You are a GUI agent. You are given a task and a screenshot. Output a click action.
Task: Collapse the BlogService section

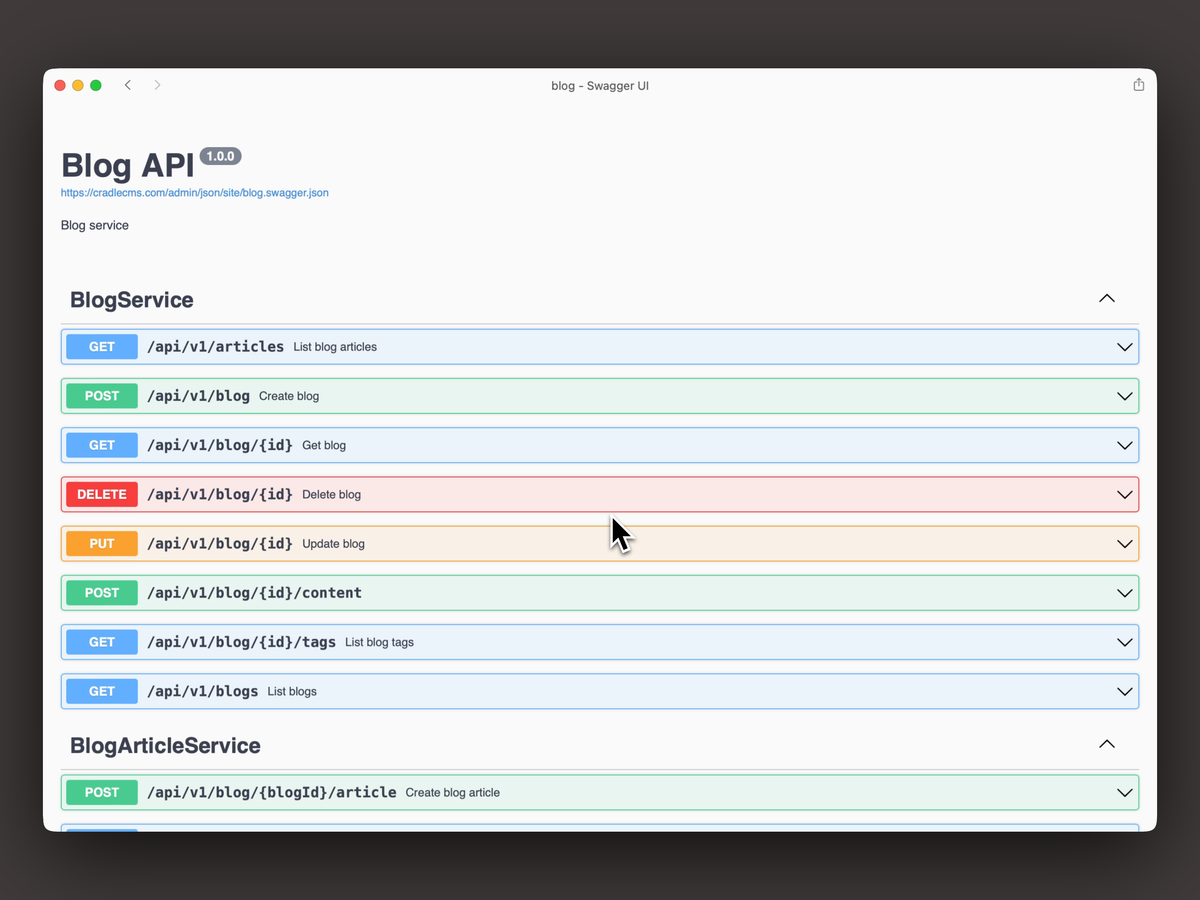click(x=1107, y=298)
